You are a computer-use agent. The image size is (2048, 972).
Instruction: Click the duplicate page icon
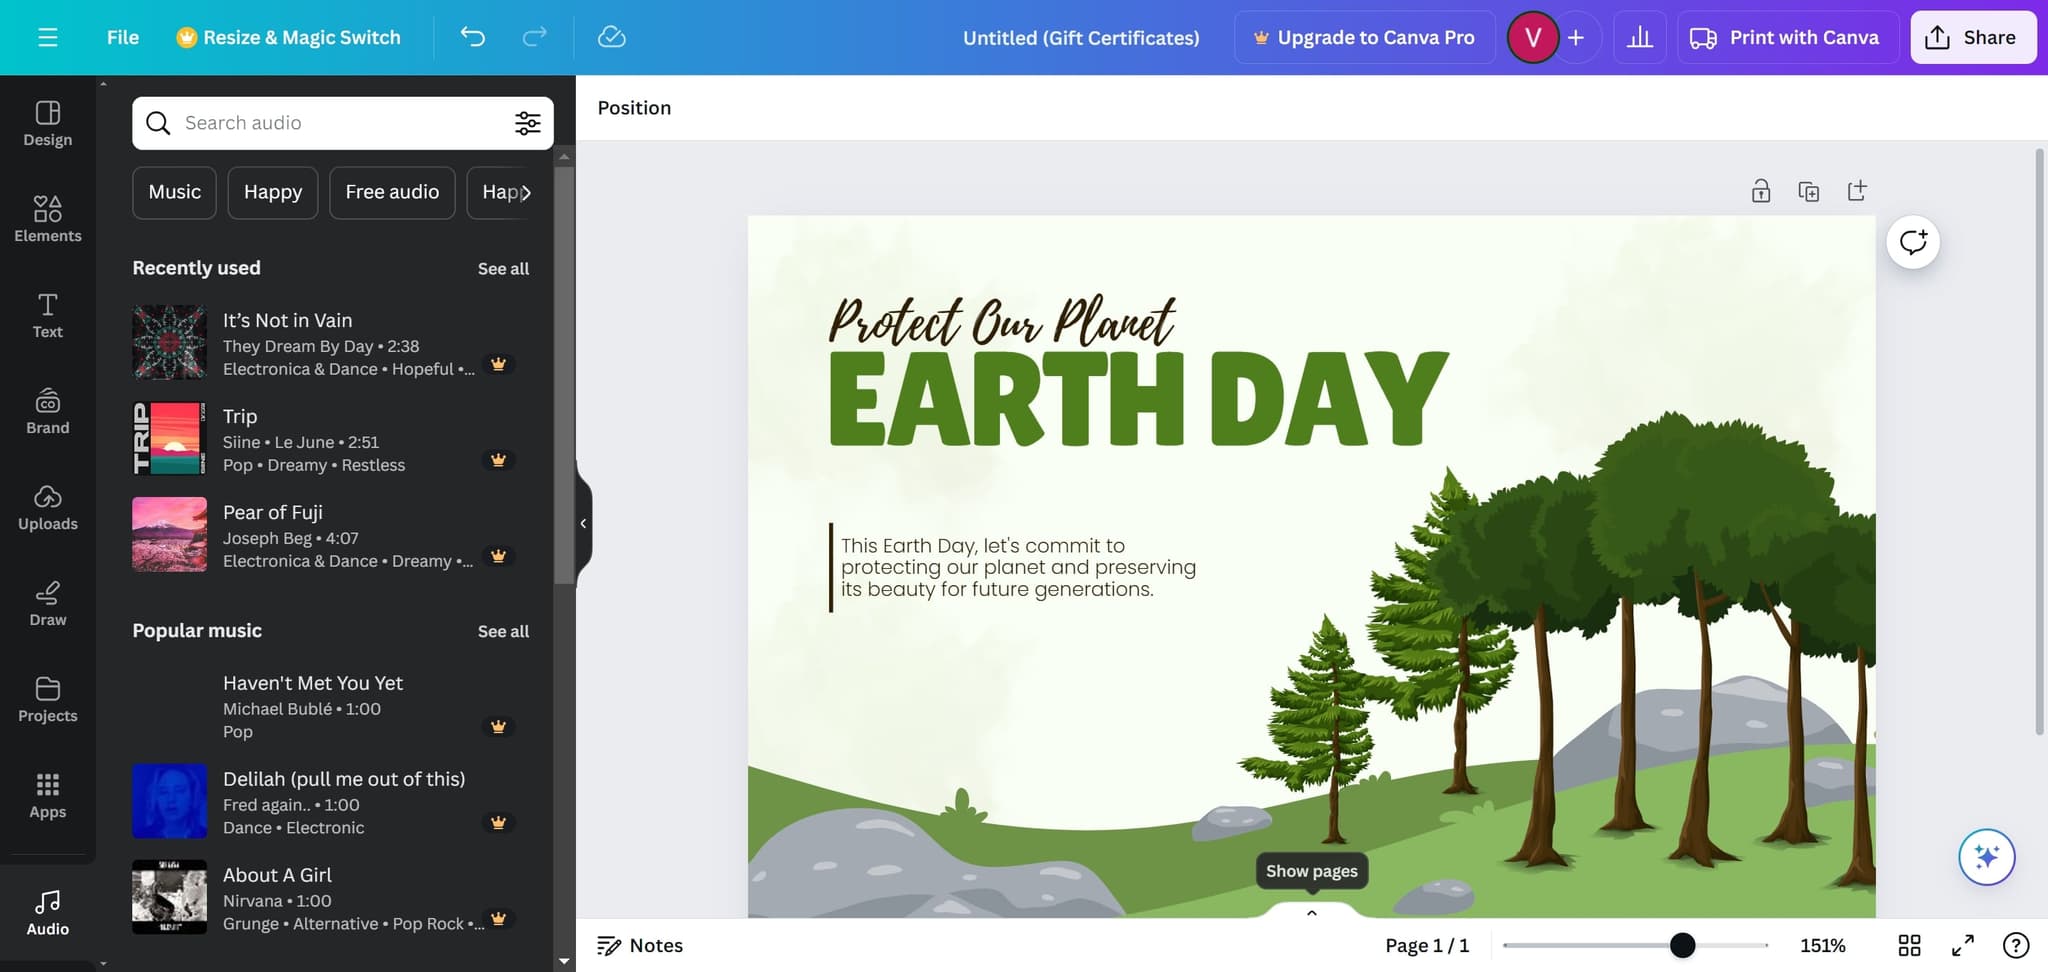tap(1808, 191)
